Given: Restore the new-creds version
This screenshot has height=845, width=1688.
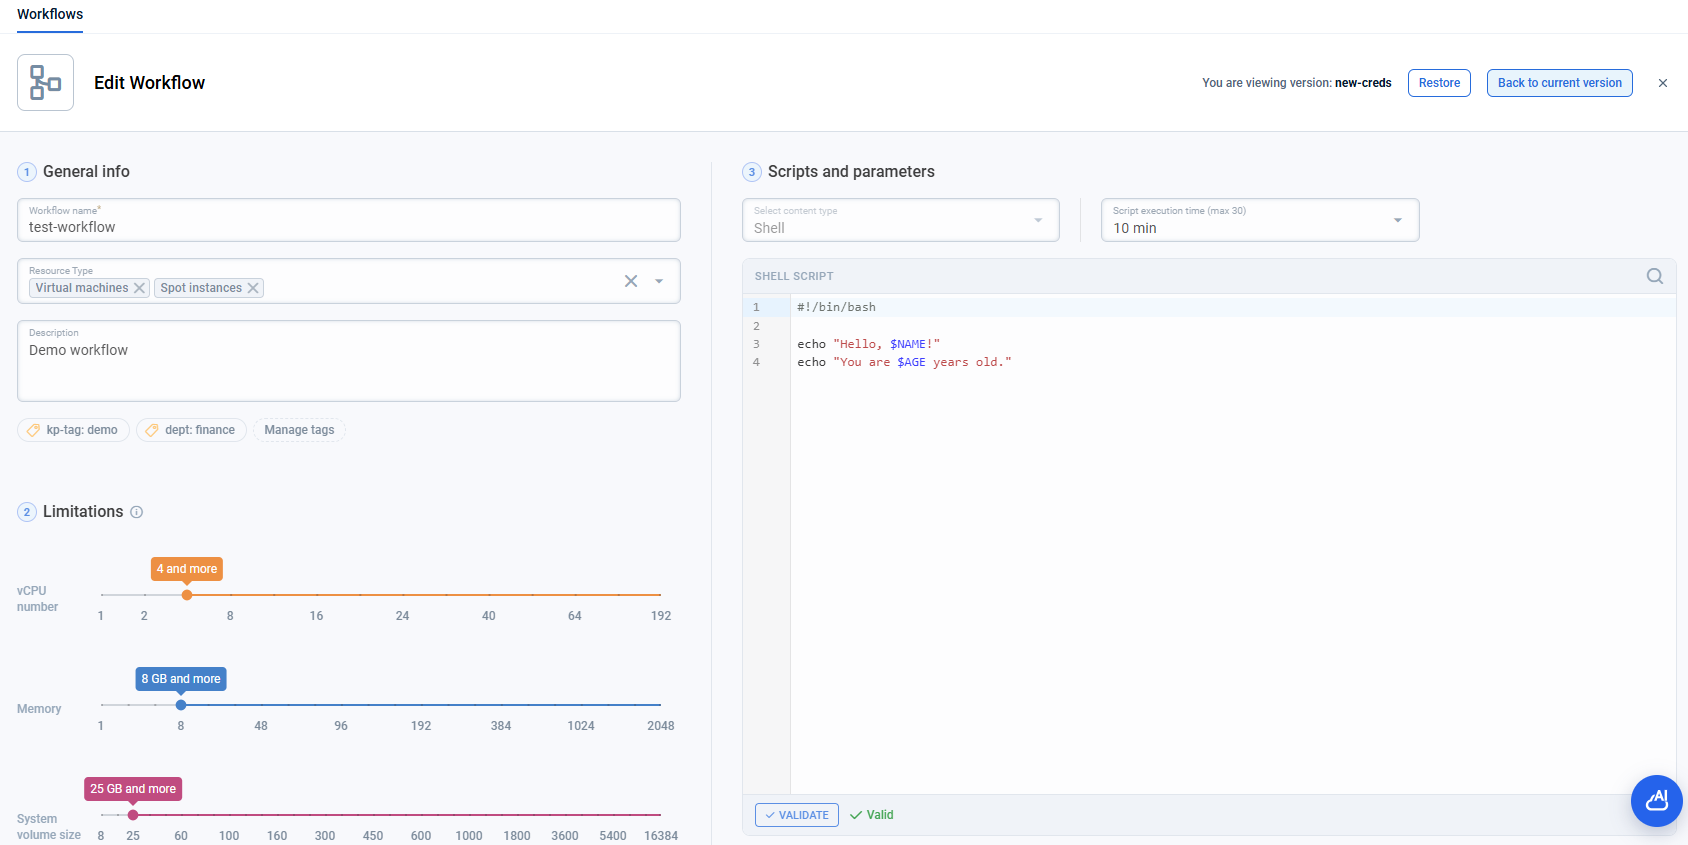Looking at the screenshot, I should [1439, 83].
